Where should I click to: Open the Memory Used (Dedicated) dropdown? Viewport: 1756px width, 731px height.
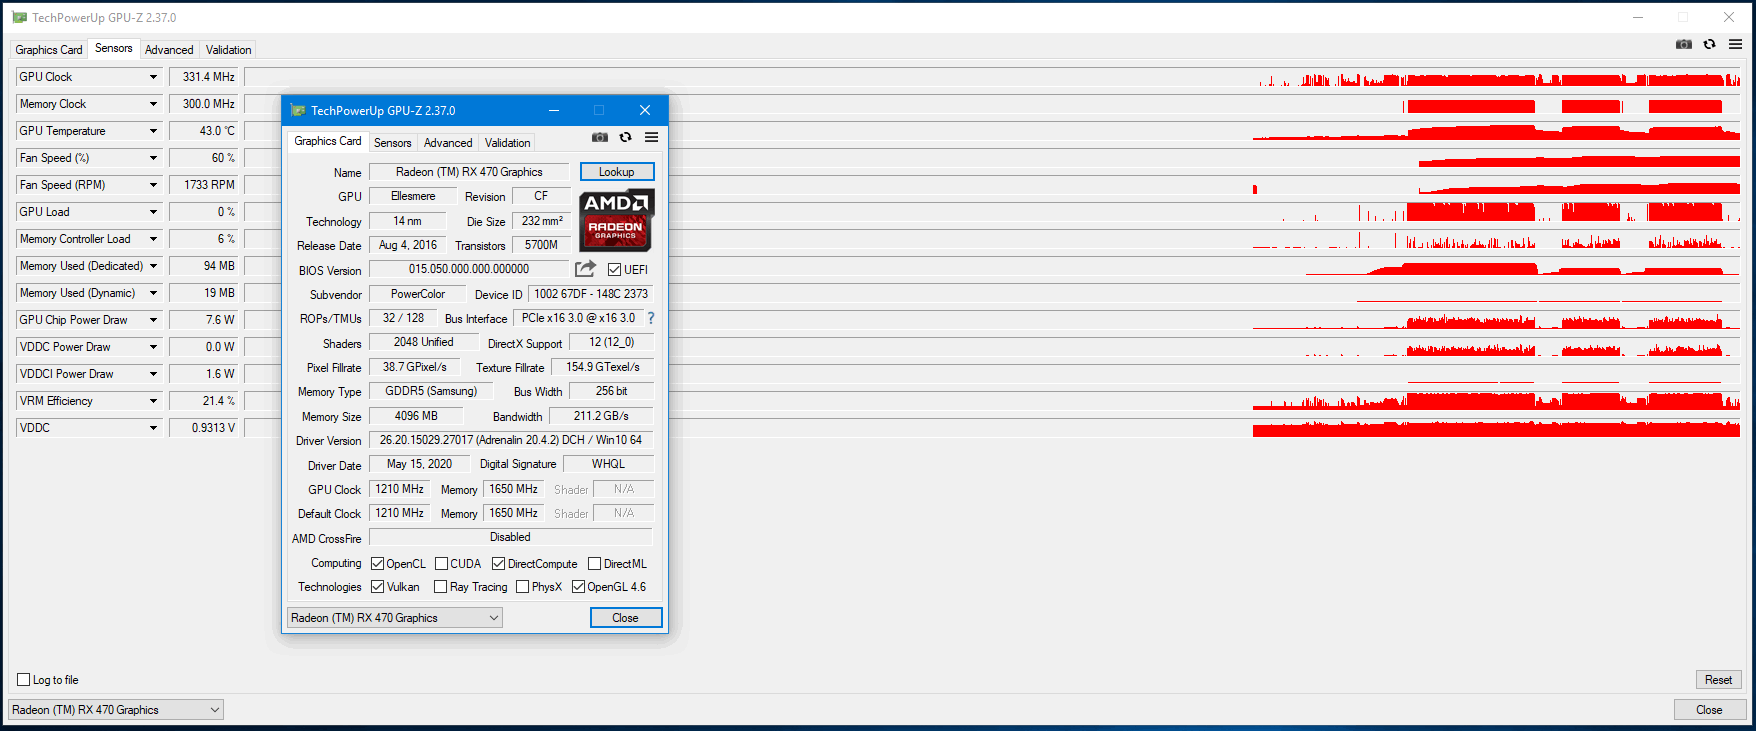(x=153, y=266)
